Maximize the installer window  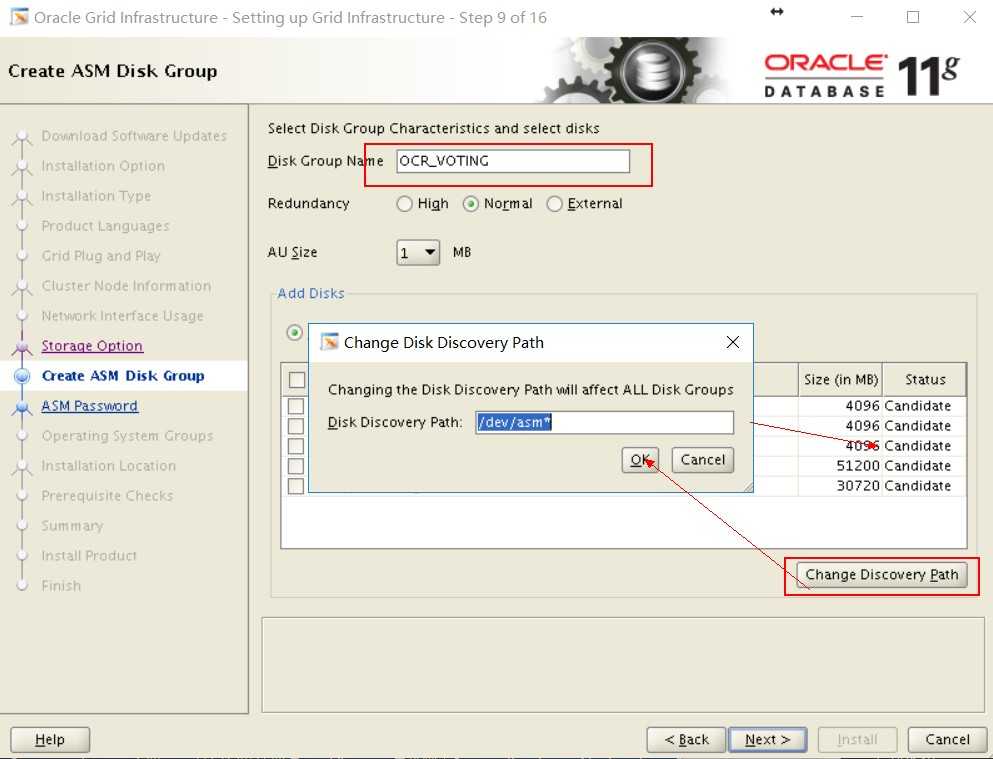[913, 17]
